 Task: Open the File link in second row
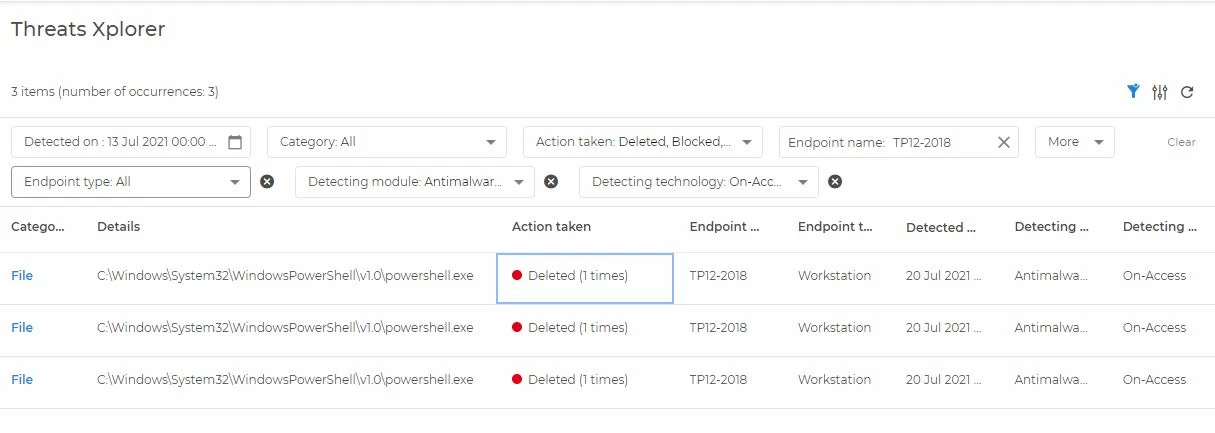point(22,327)
